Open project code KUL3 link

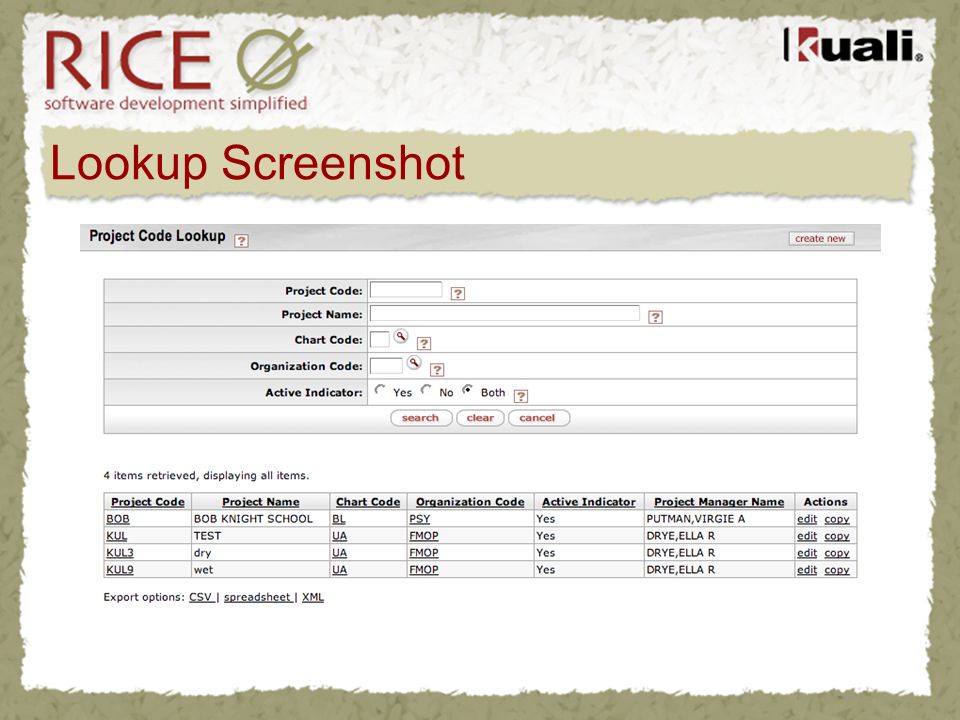120,553
